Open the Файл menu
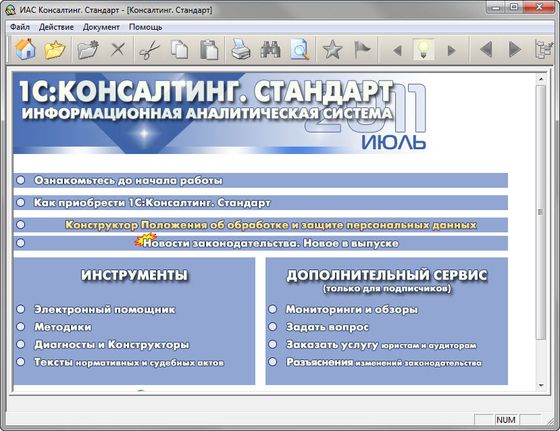 pos(20,27)
